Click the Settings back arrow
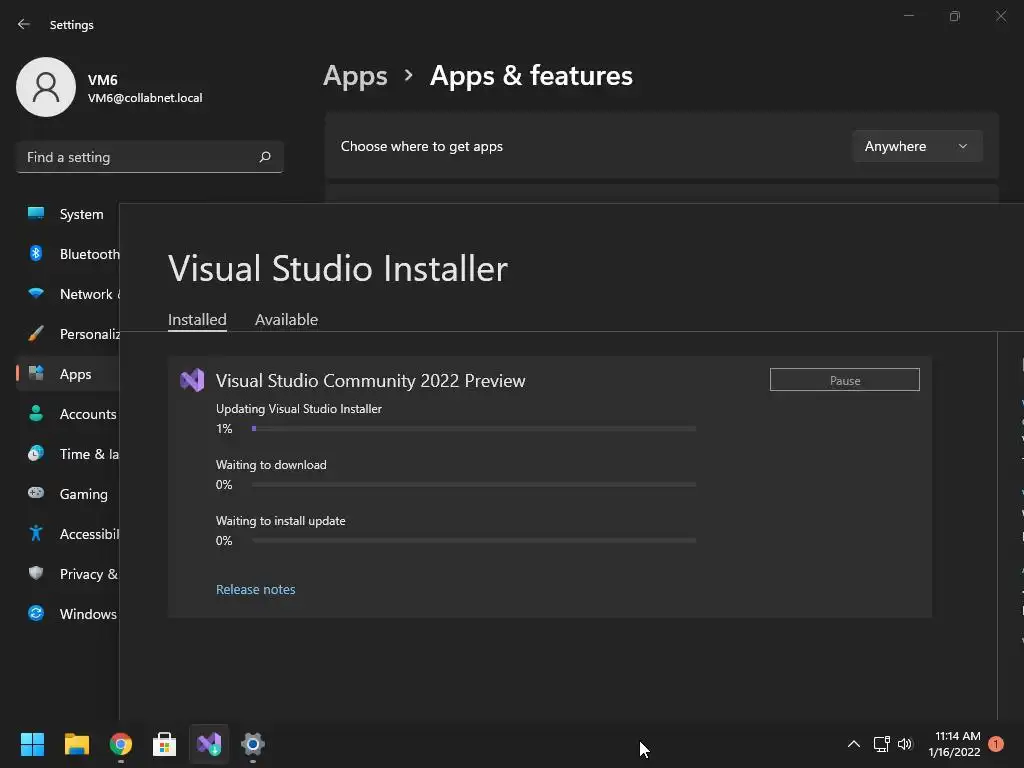 click(24, 24)
